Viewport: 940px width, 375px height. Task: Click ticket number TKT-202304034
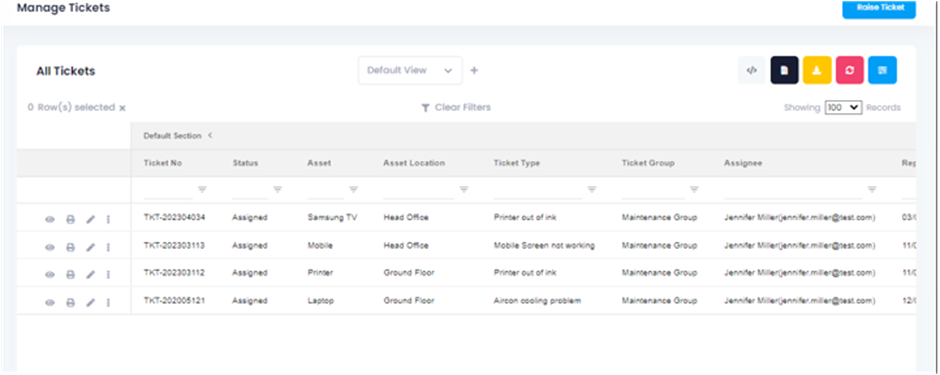pyautogui.click(x=174, y=217)
